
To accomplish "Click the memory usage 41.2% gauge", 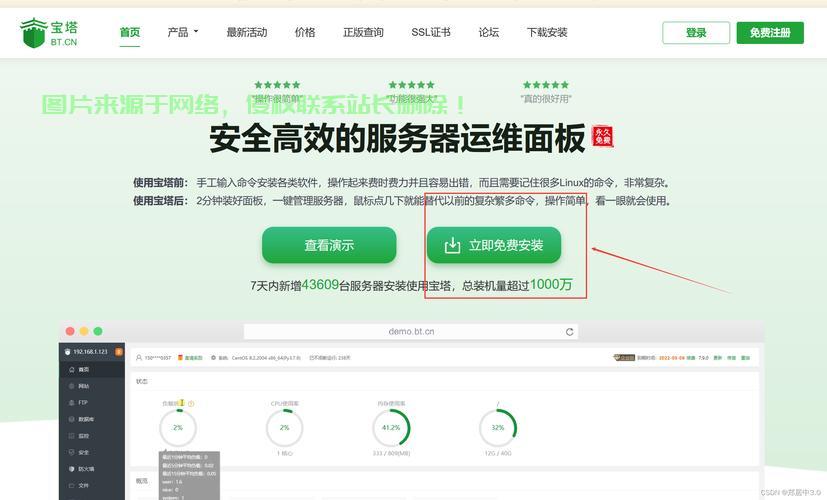I will point(391,428).
